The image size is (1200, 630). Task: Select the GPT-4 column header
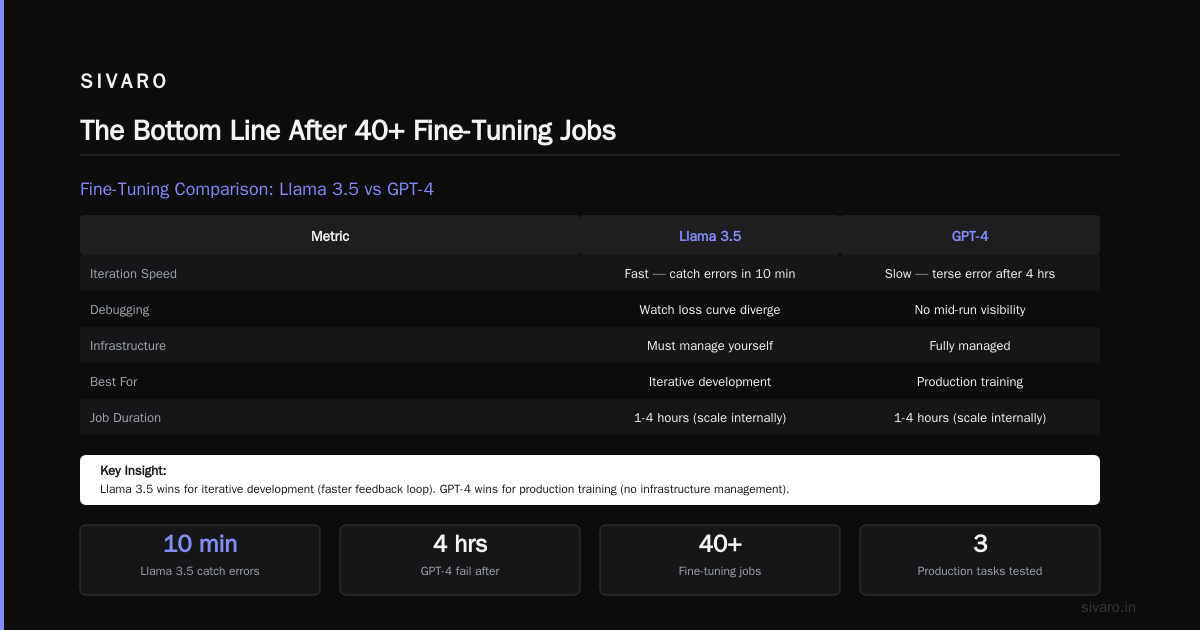tap(970, 237)
